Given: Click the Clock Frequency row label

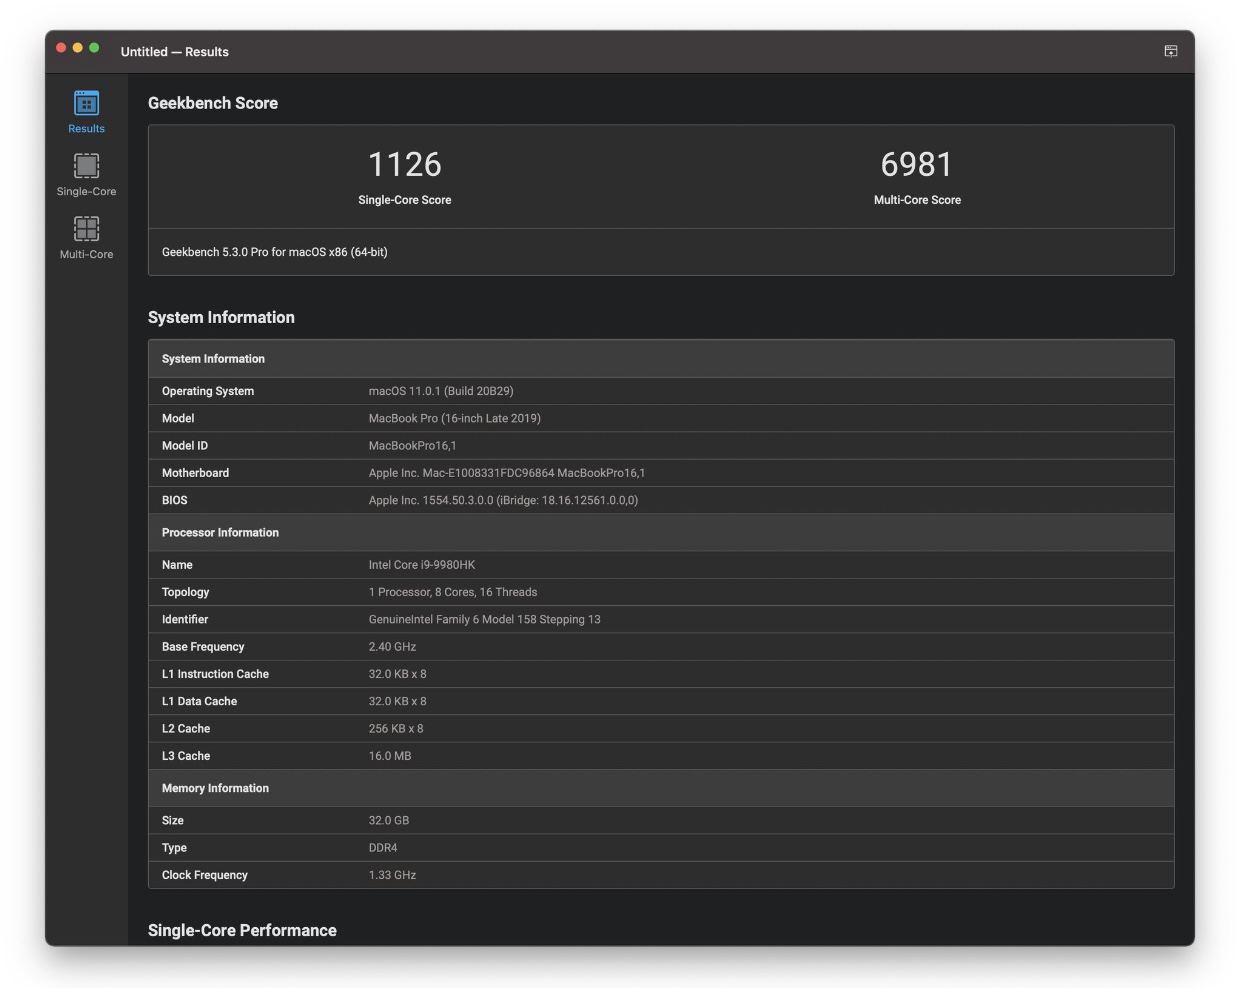Looking at the screenshot, I should tap(205, 875).
